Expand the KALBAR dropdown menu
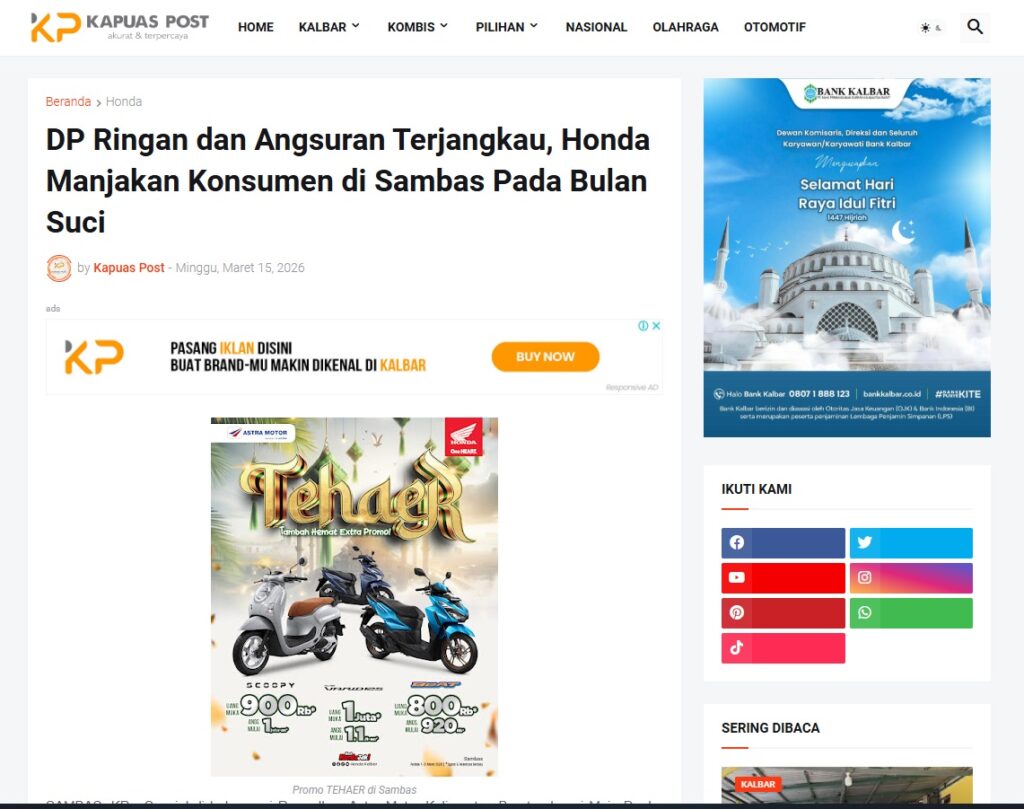The height and width of the screenshot is (809, 1024). point(329,27)
